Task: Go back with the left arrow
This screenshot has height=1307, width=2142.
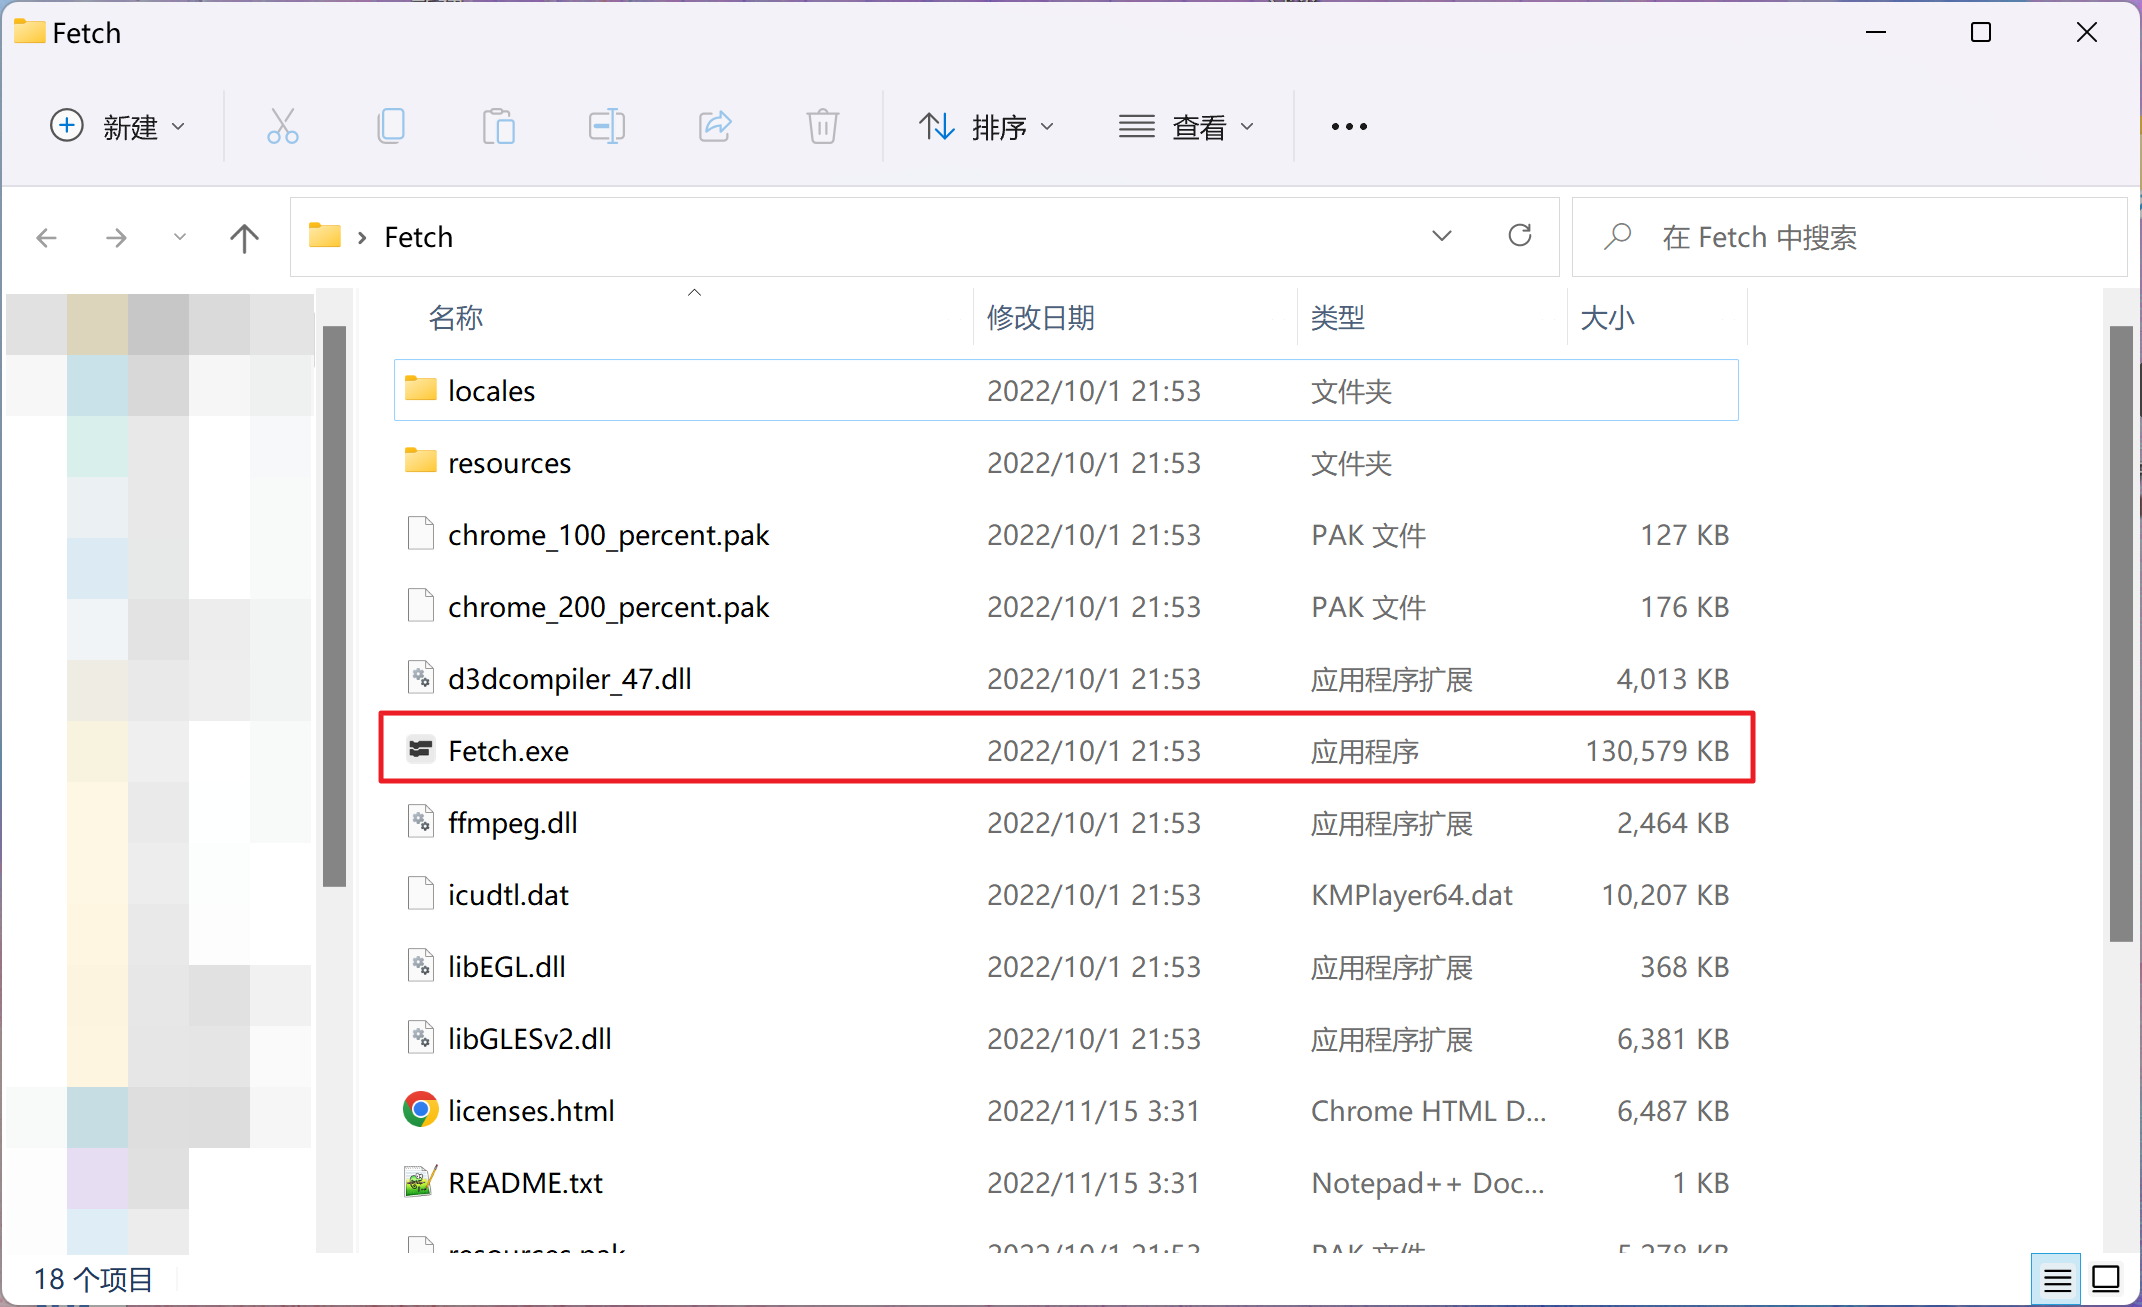Action: click(46, 238)
